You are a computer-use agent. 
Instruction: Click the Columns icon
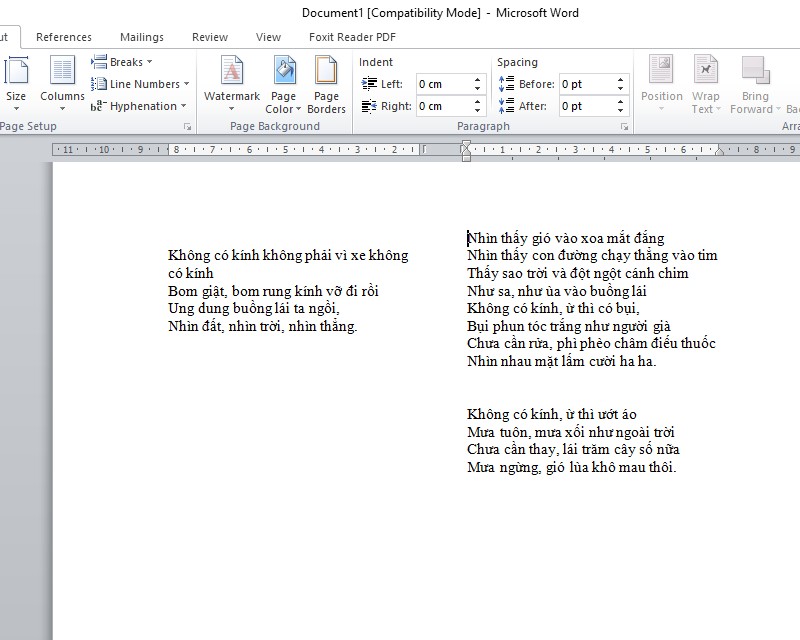[x=62, y=70]
